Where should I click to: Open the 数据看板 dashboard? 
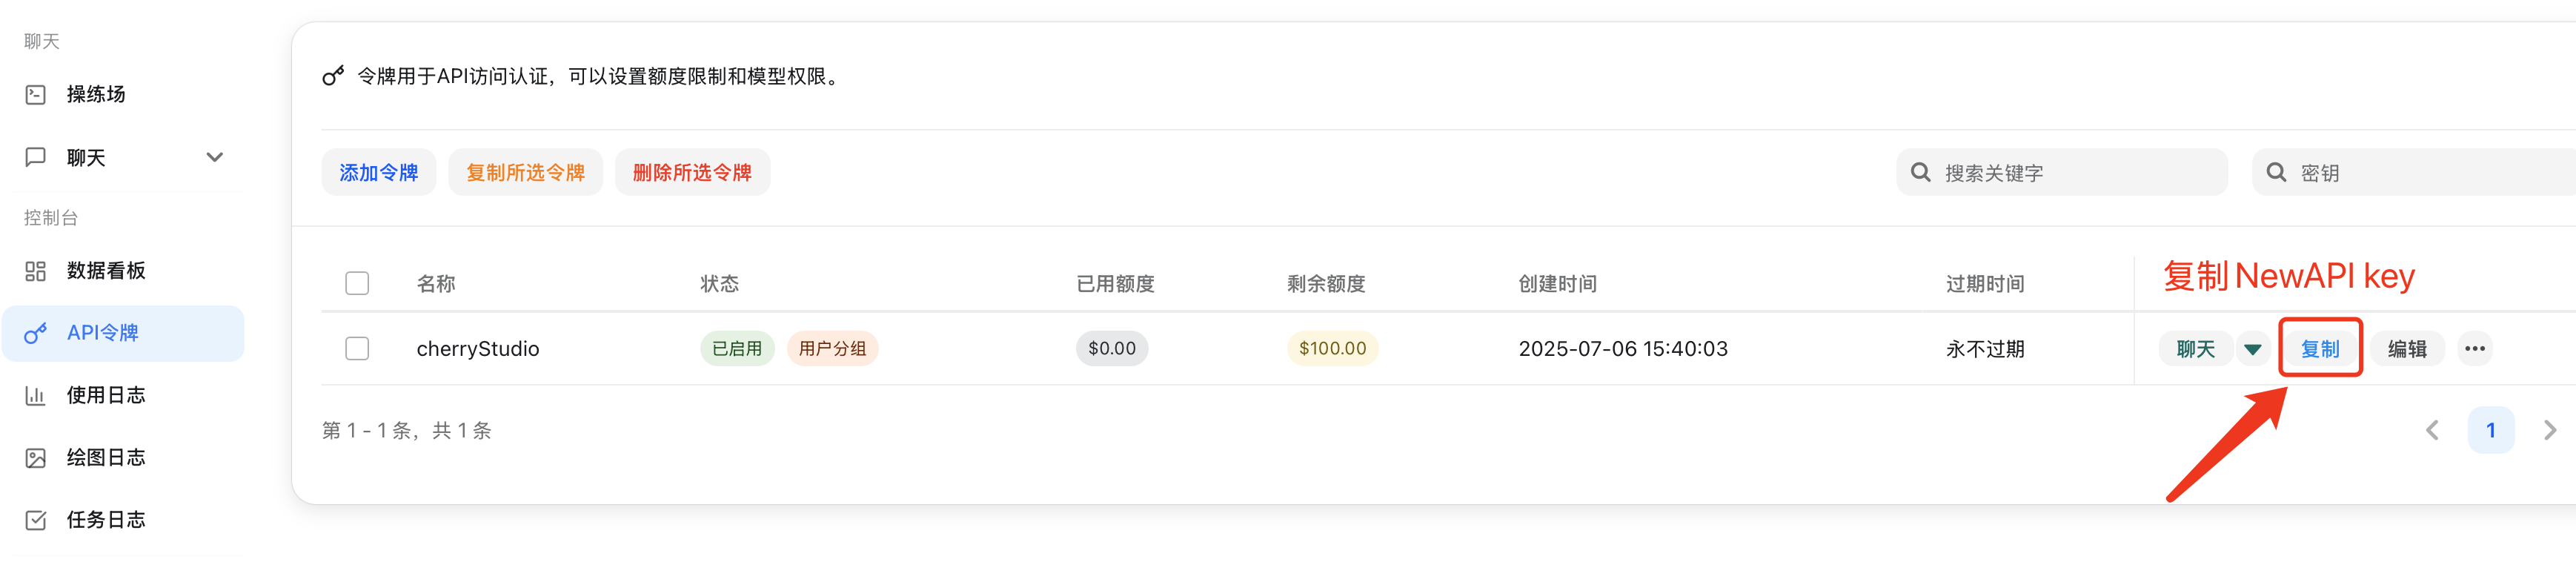105,270
